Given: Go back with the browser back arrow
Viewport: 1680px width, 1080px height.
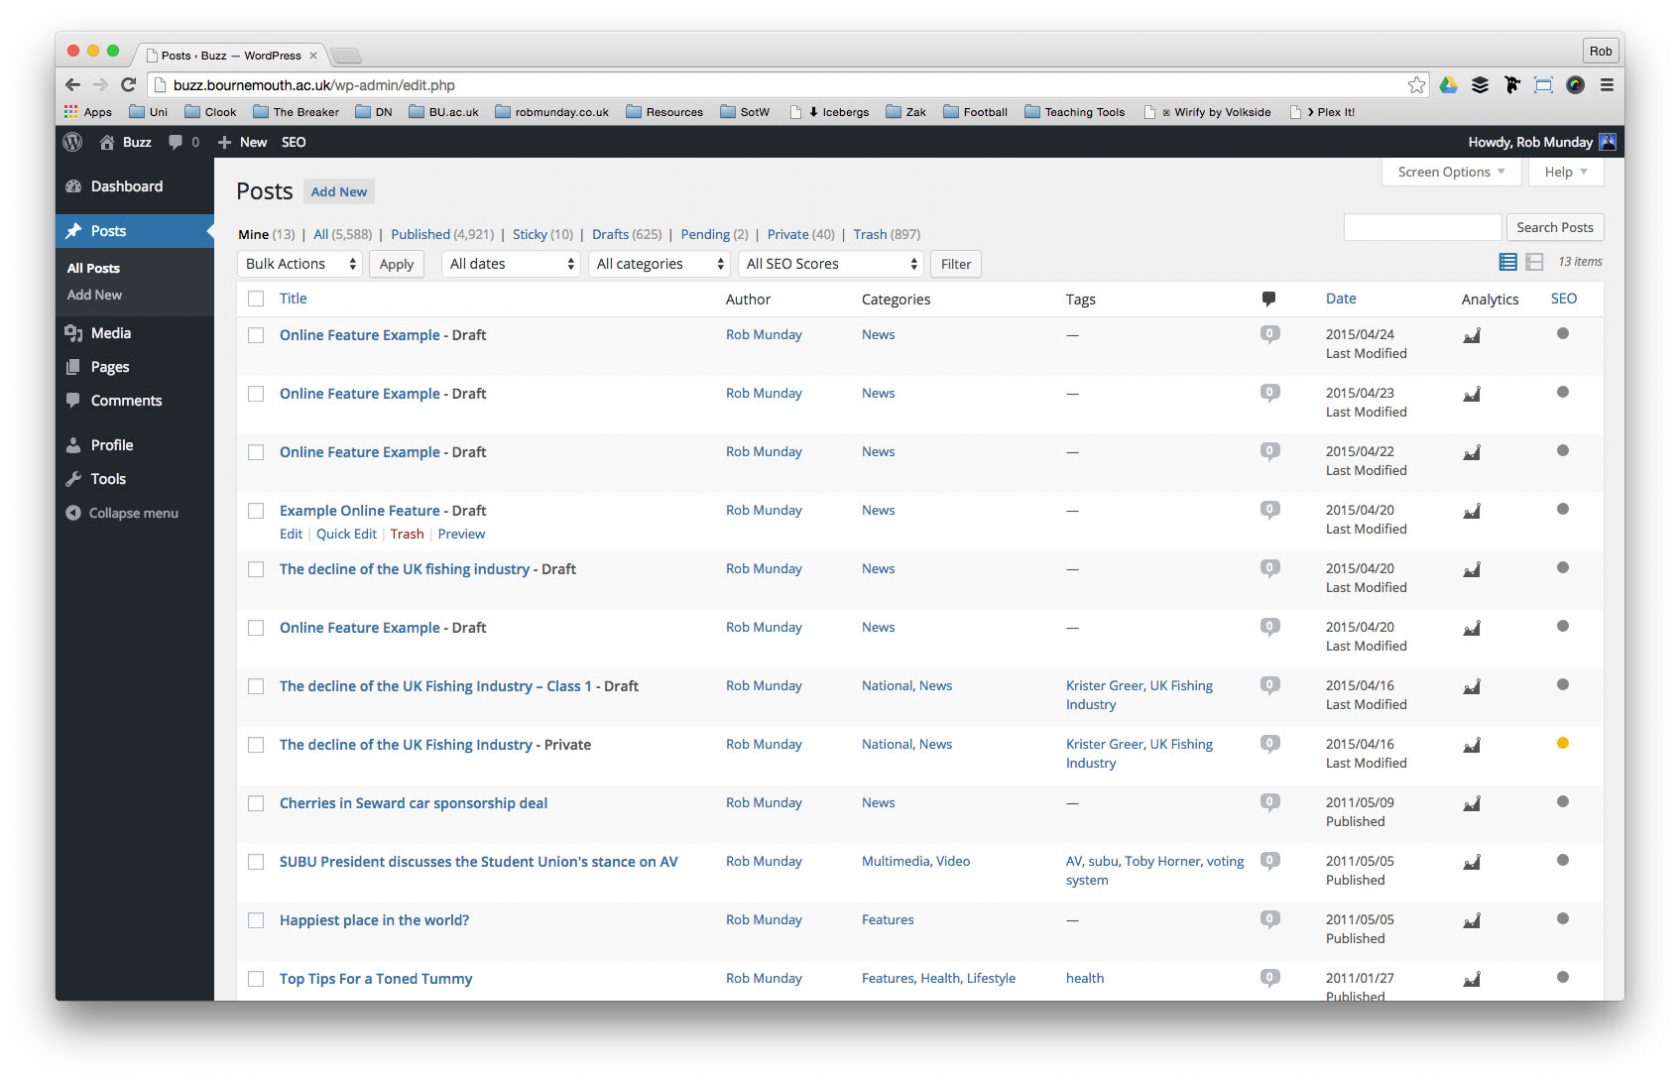Looking at the screenshot, I should [x=72, y=85].
